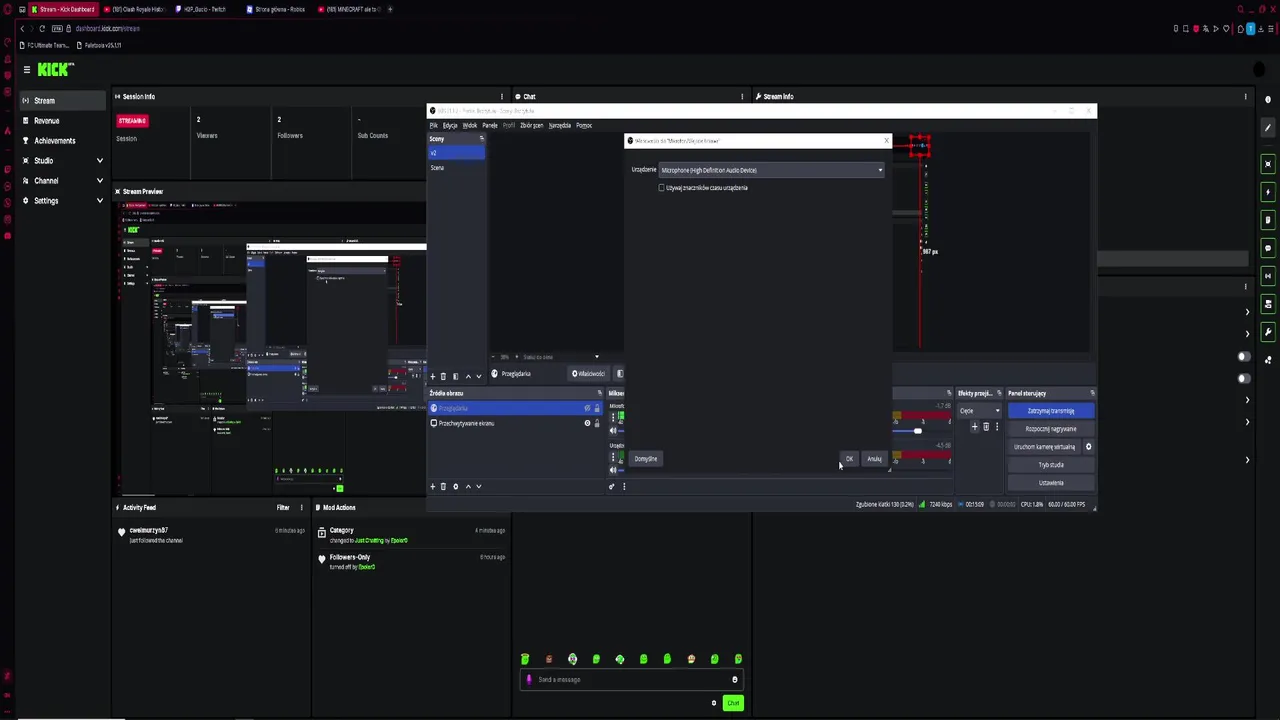The height and width of the screenshot is (720, 1280).
Task: Click Anuluj in the properties dialog
Action: coord(875,459)
